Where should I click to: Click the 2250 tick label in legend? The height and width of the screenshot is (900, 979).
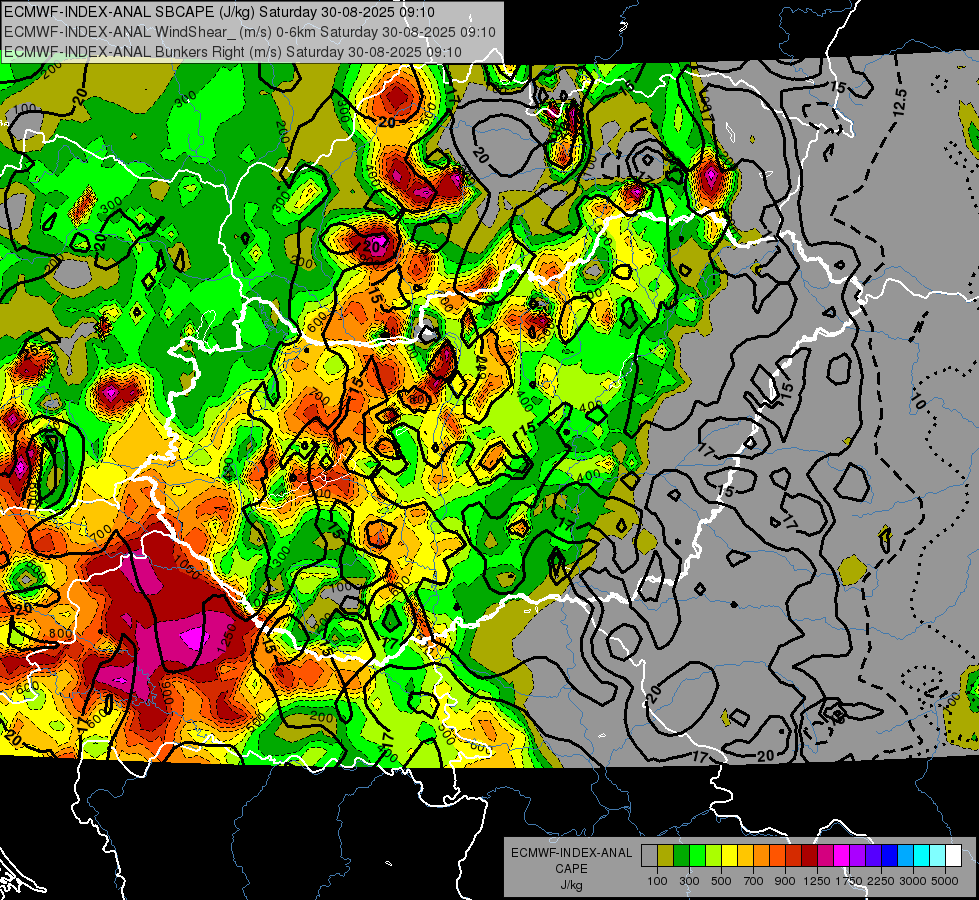click(881, 881)
